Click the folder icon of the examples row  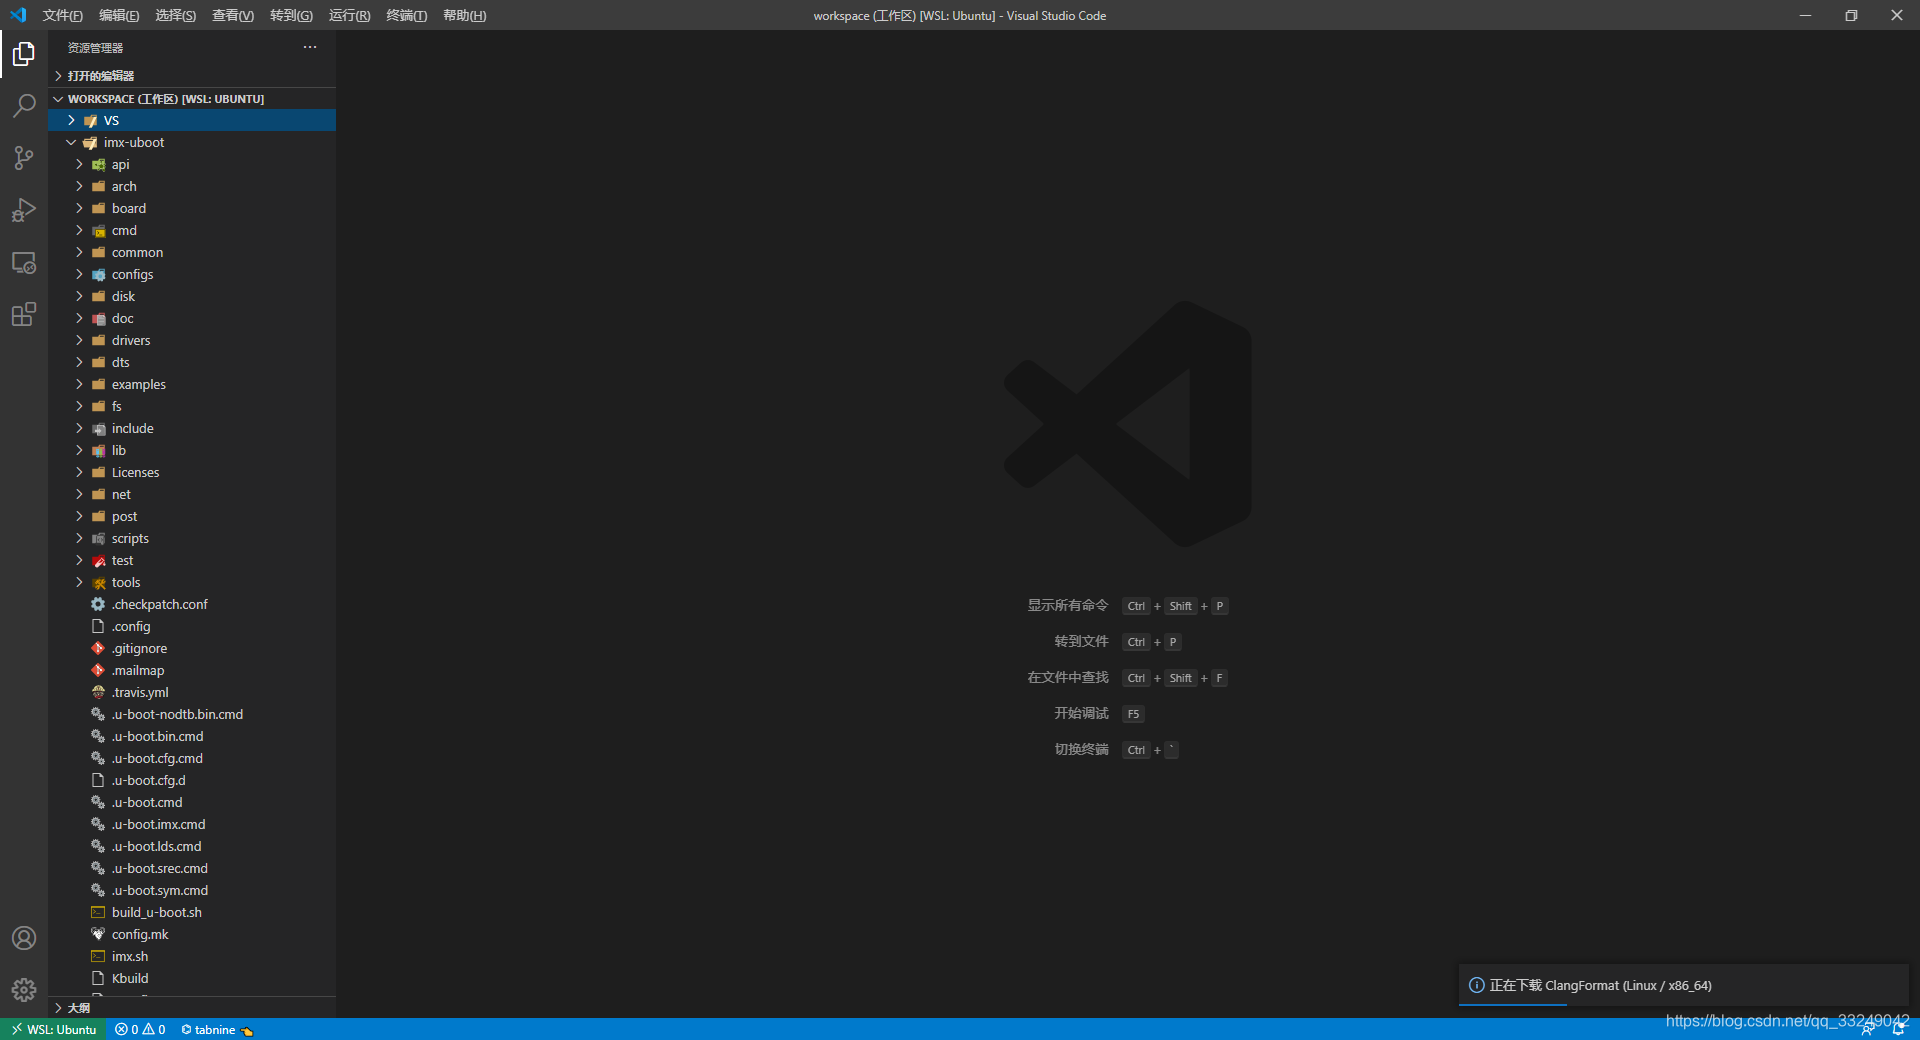pos(99,384)
